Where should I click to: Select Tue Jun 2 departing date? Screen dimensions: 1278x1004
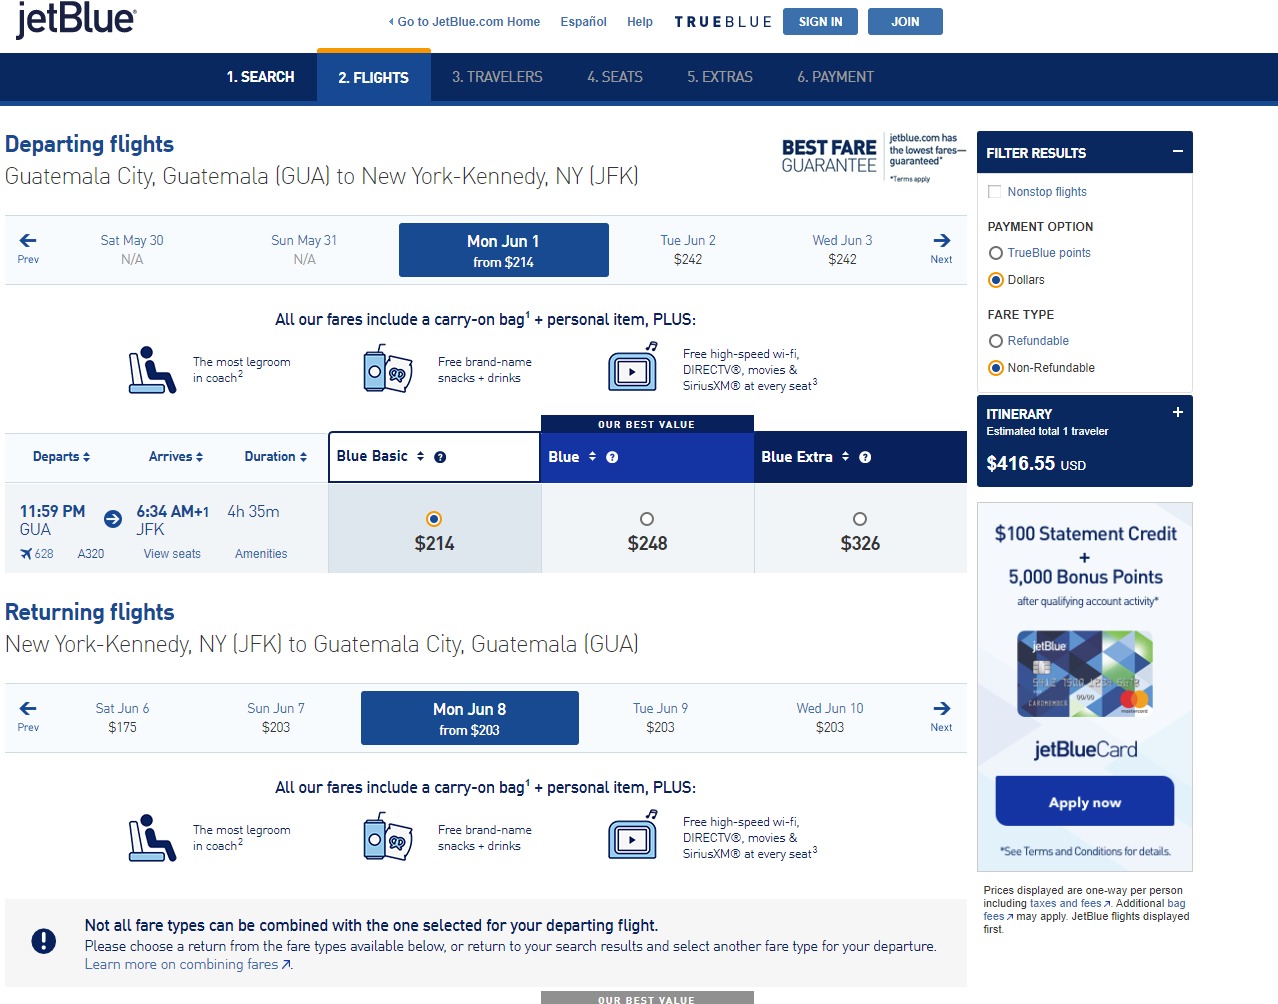click(x=688, y=249)
